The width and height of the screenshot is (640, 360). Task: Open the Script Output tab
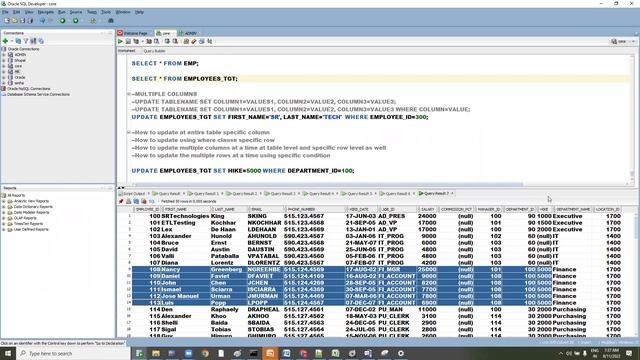click(x=134, y=193)
